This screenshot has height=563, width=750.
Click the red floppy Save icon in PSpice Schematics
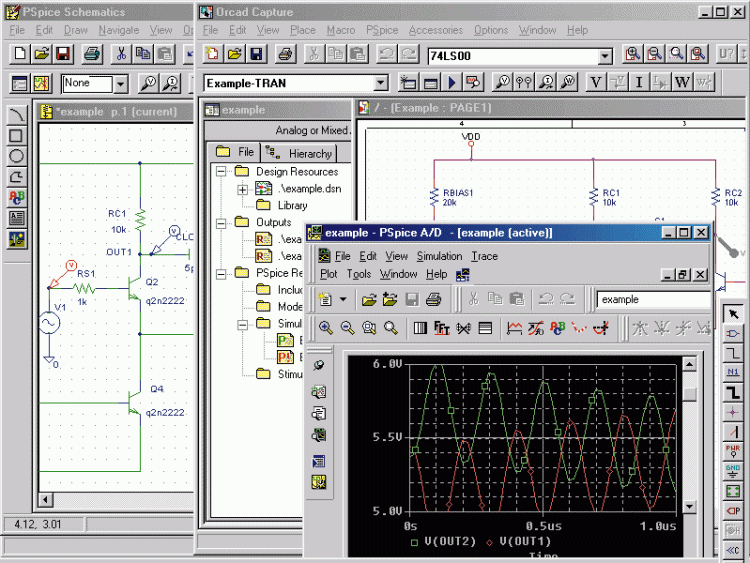click(63, 54)
